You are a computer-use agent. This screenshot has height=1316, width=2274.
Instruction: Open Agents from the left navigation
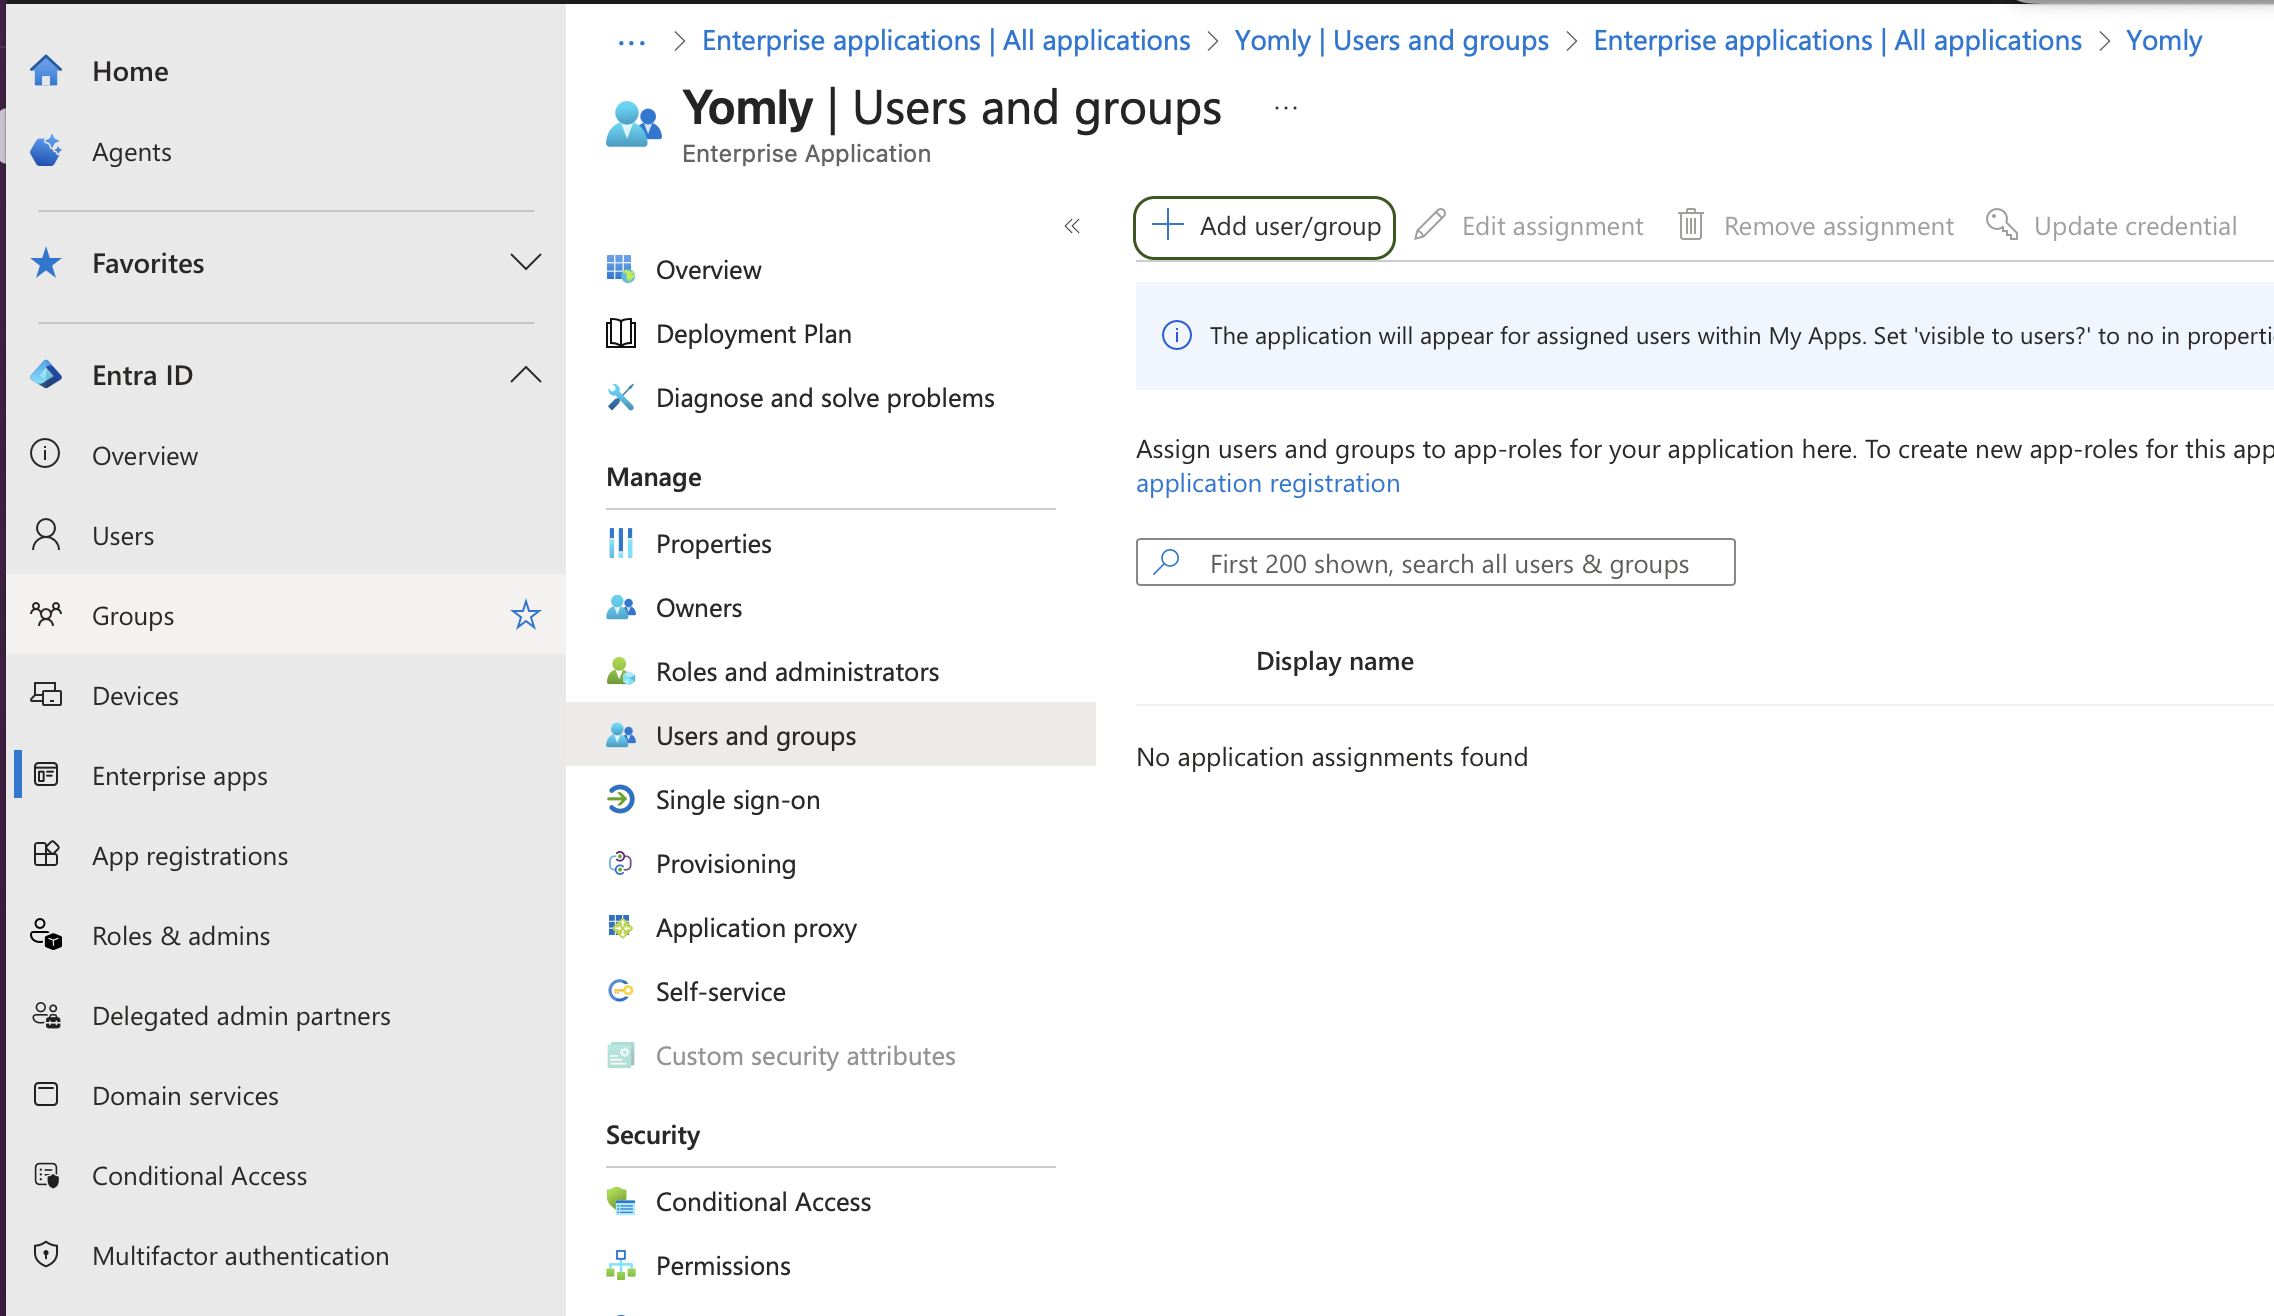click(x=131, y=152)
